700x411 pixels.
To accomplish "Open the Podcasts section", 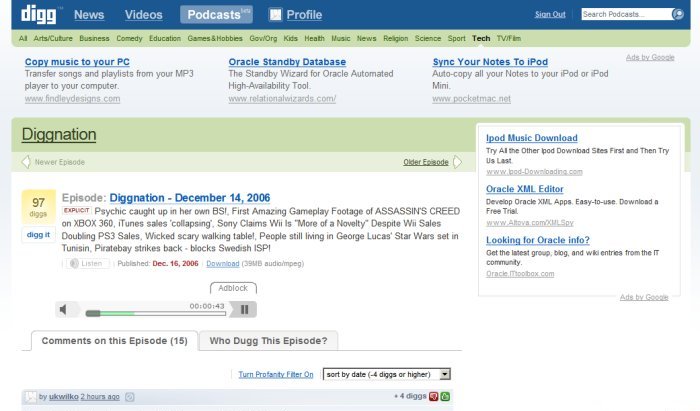I will point(216,15).
